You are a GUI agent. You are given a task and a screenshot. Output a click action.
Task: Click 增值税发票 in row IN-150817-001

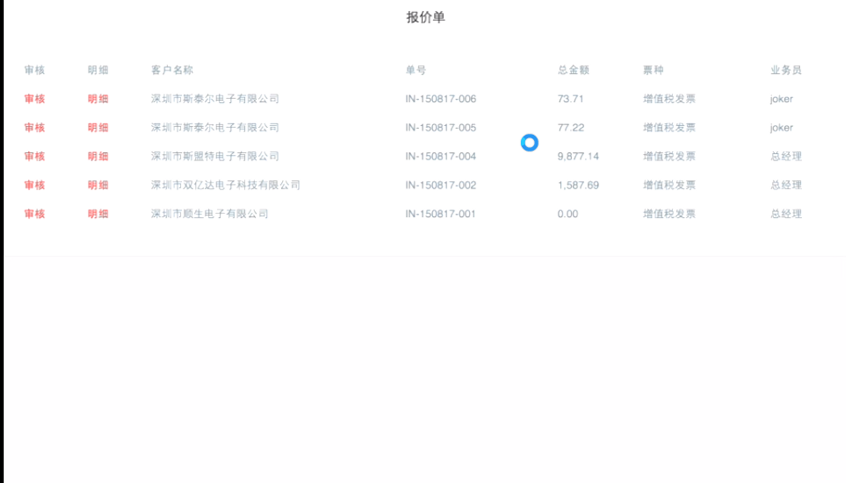click(669, 214)
